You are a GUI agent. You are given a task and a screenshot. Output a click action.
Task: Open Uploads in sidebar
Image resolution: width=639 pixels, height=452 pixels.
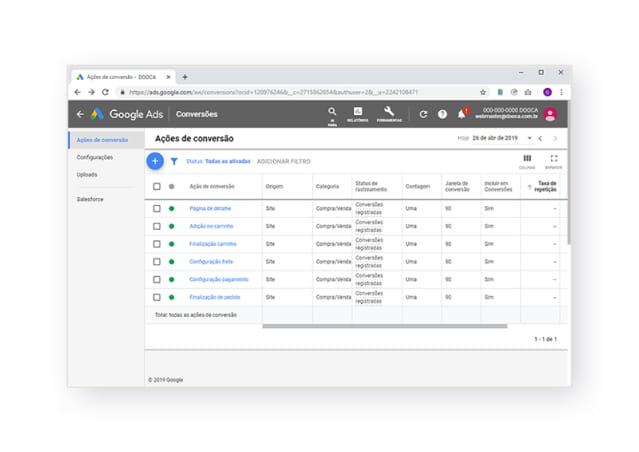[87, 174]
